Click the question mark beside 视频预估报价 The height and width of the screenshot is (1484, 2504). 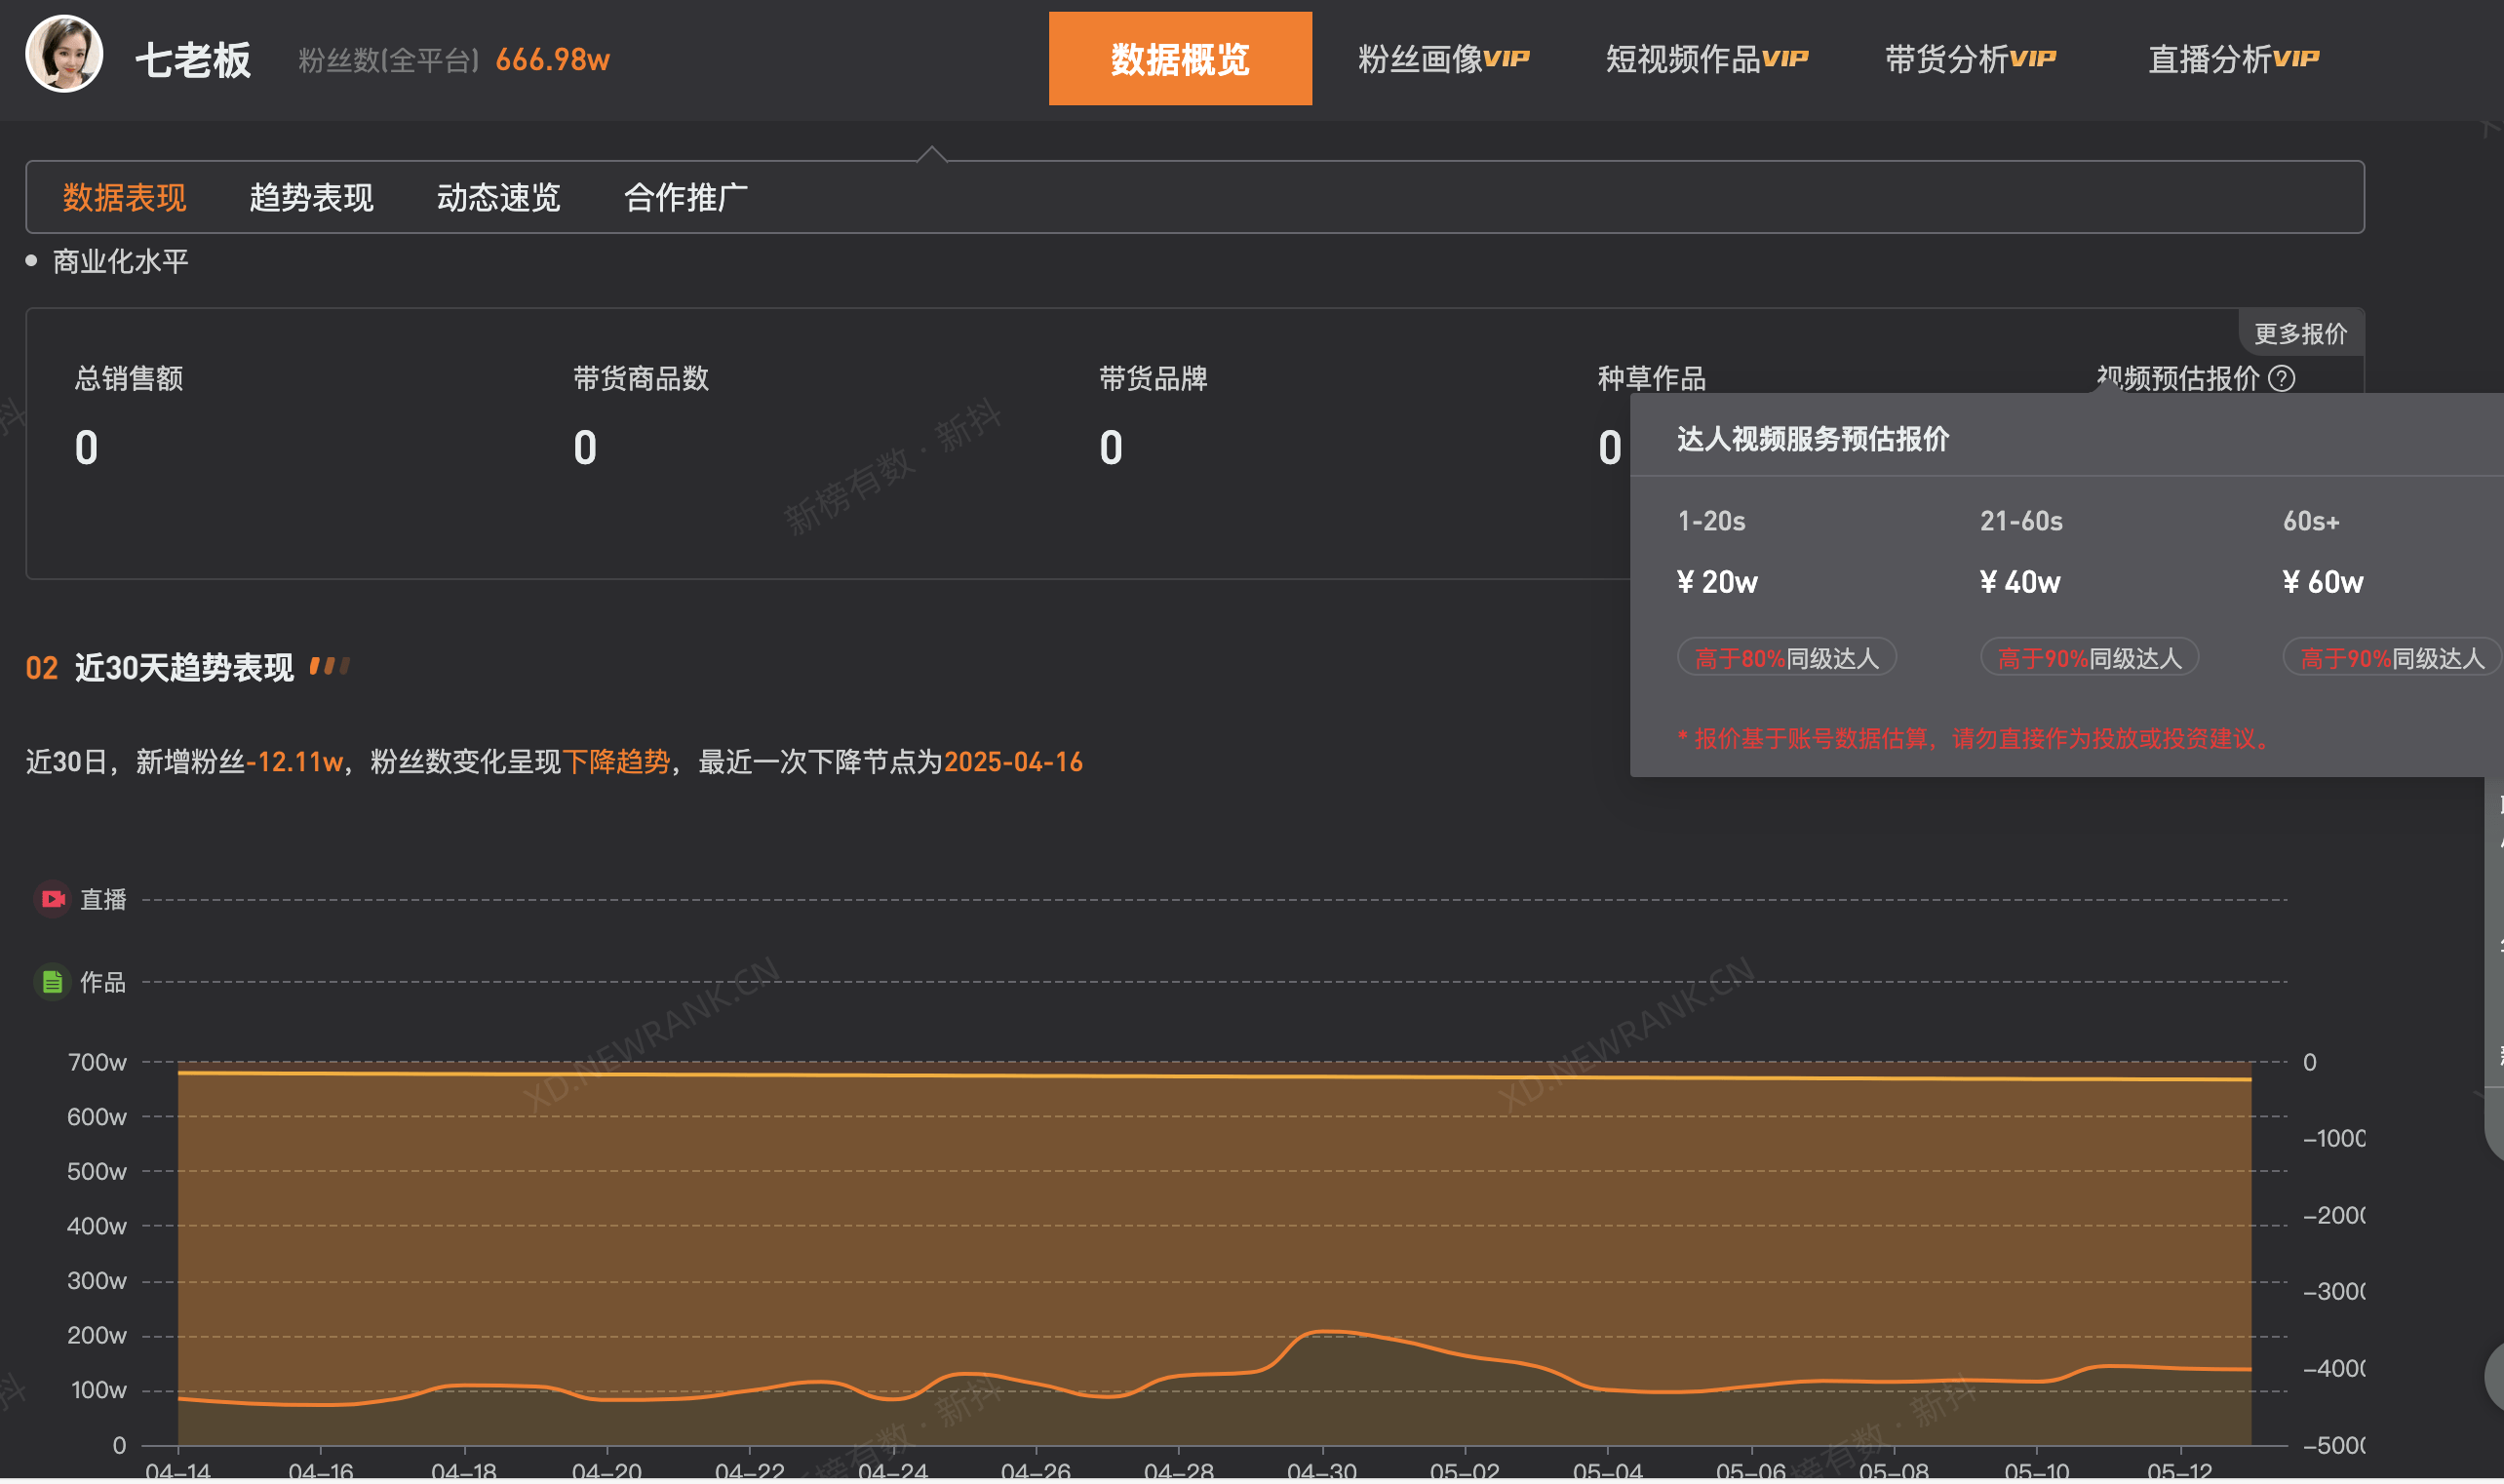click(2281, 379)
